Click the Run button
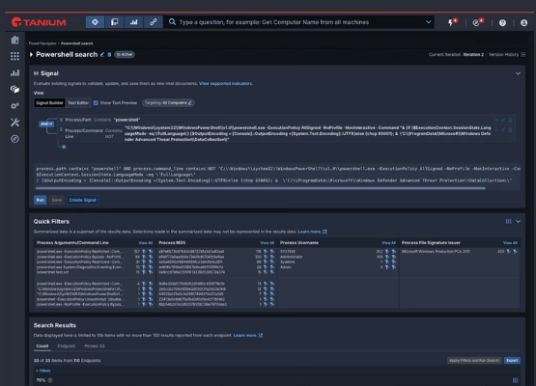The width and height of the screenshot is (536, 386). (x=40, y=200)
